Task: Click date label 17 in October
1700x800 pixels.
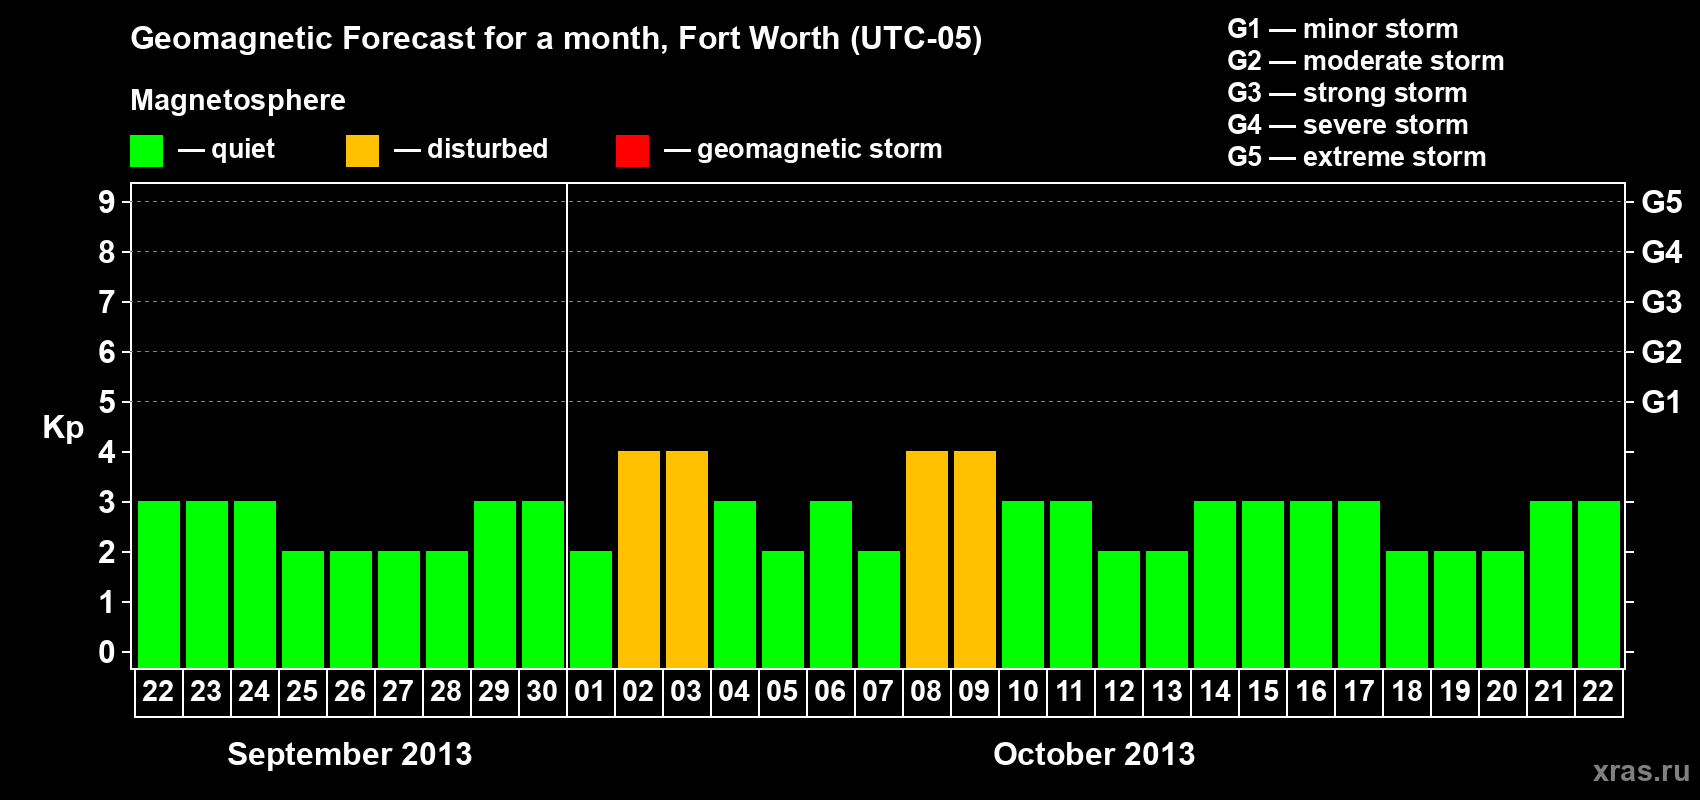Action: tap(1358, 692)
